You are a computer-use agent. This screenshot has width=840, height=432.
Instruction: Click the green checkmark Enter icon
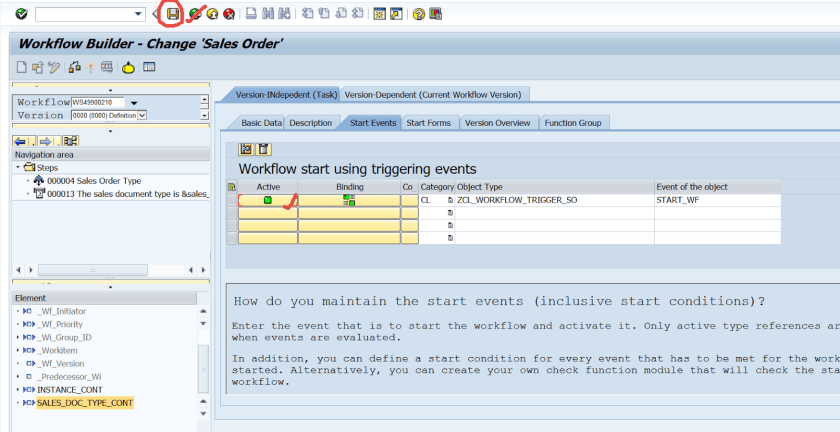tap(21, 14)
